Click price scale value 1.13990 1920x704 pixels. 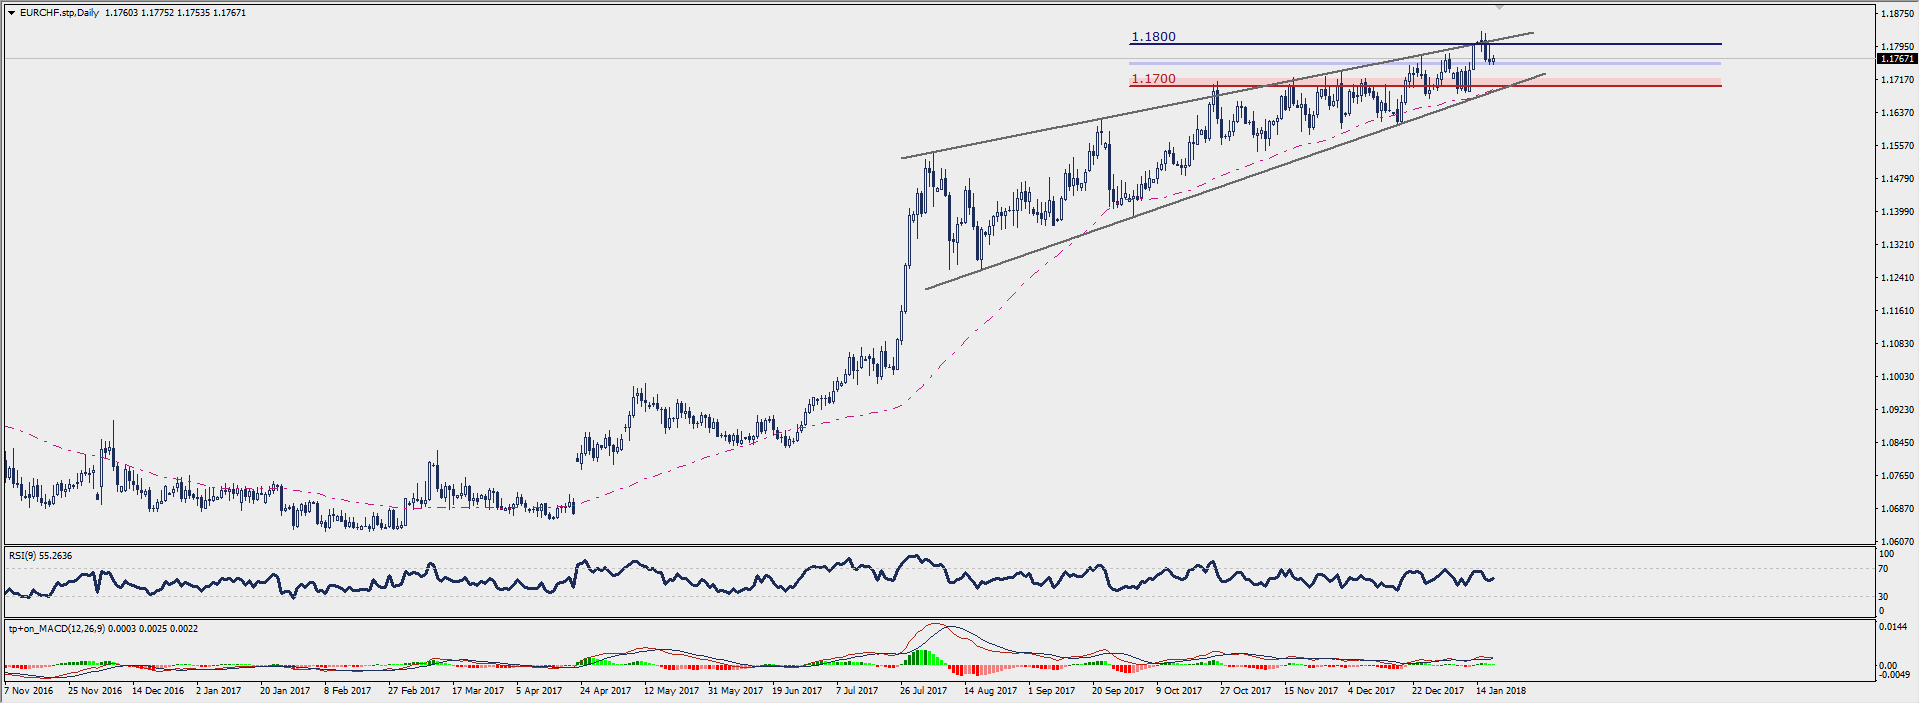click(x=1897, y=212)
